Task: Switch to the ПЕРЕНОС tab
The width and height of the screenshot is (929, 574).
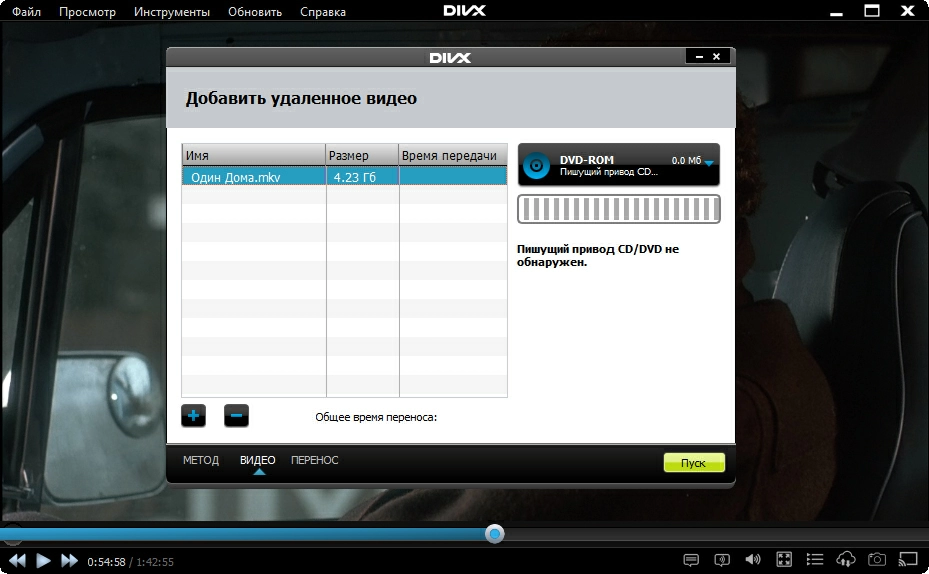Action: (x=315, y=460)
